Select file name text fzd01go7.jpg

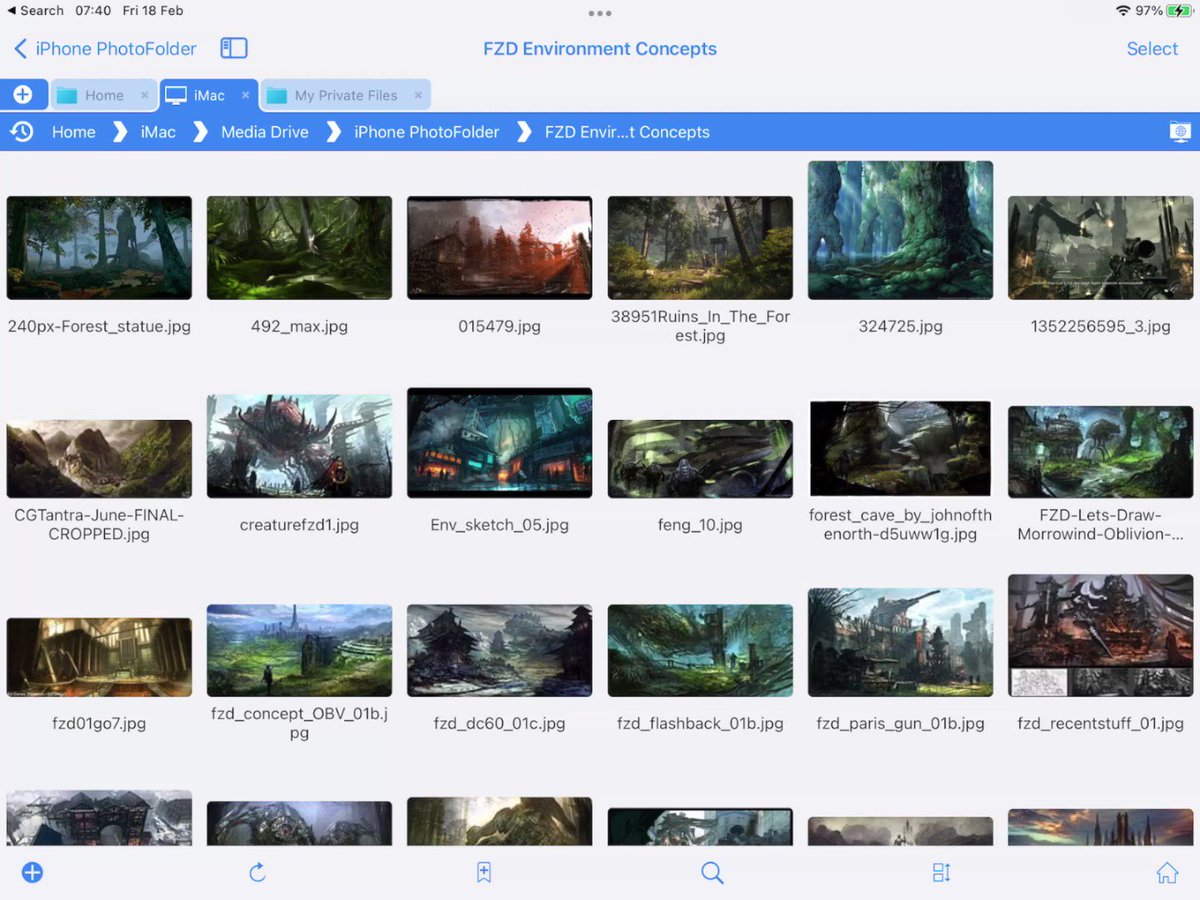[x=99, y=724]
